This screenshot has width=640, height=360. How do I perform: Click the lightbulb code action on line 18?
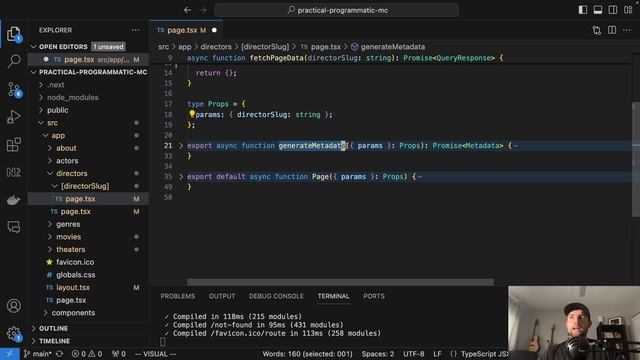192,114
